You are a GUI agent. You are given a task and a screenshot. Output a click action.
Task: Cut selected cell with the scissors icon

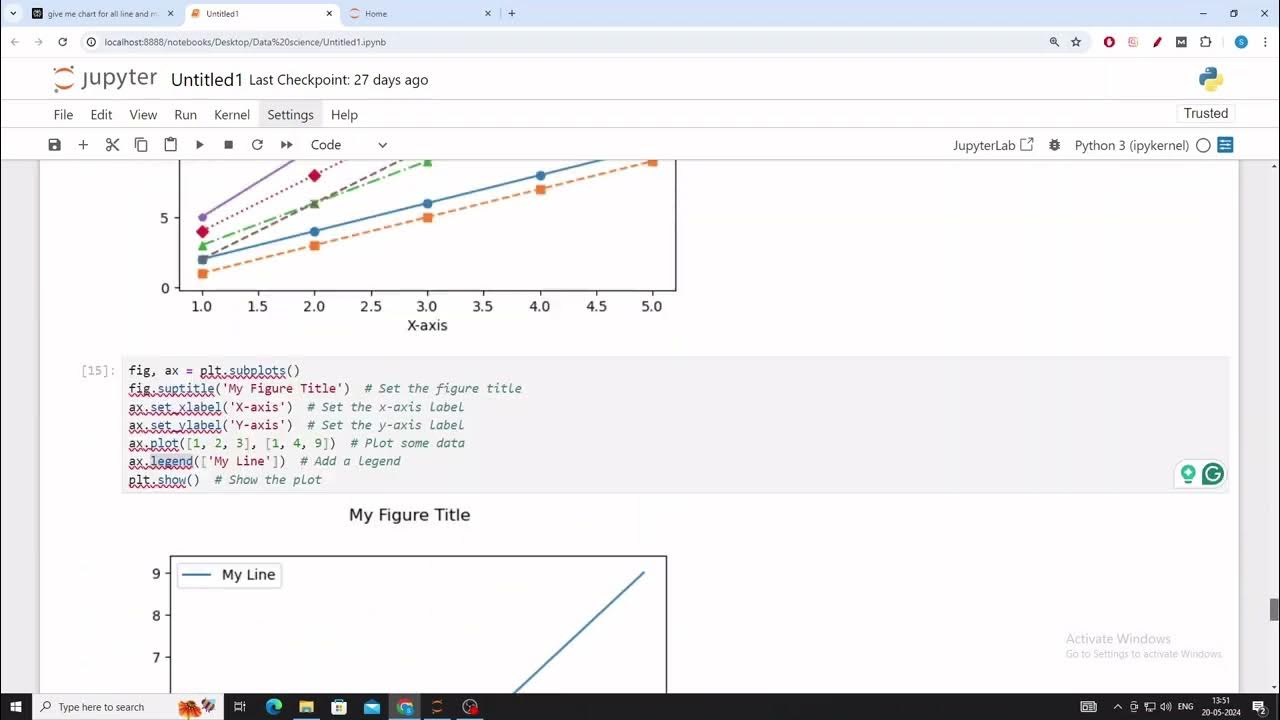coord(112,145)
